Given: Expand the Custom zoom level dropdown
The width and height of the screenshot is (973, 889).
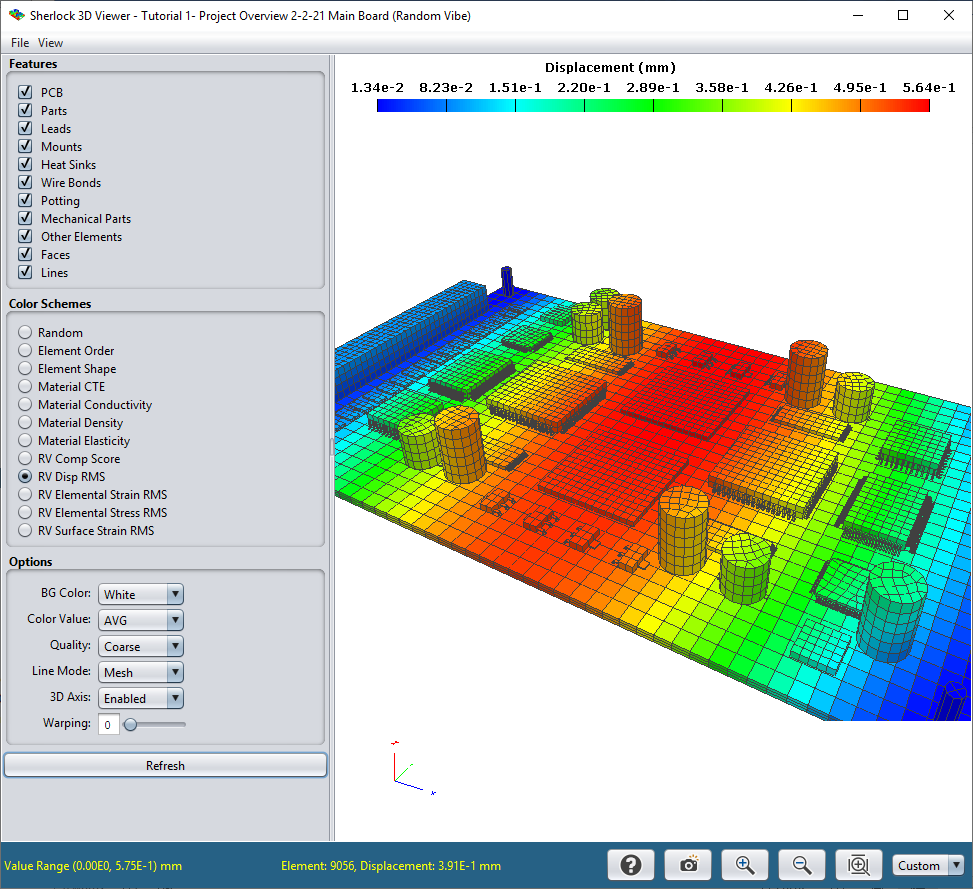Looking at the screenshot, I should 956,864.
